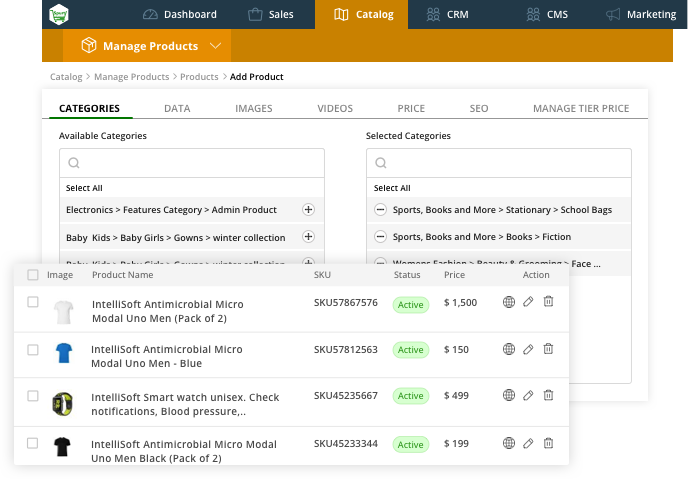Delete product SKU45233344 with trash icon
688x479 pixels.
point(548,443)
